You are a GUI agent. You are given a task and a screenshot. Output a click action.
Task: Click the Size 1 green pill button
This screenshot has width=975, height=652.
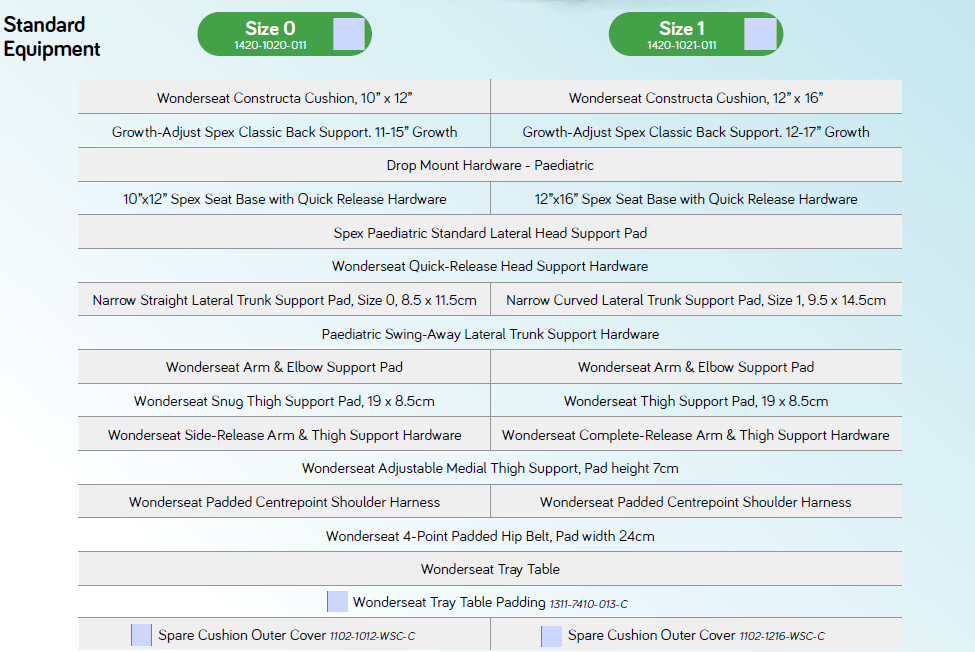pos(696,34)
